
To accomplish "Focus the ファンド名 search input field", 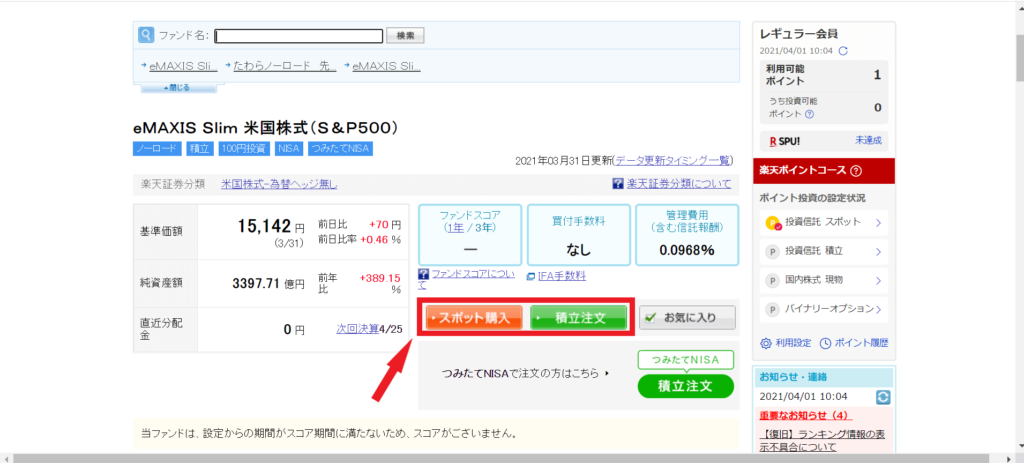I will (298, 36).
